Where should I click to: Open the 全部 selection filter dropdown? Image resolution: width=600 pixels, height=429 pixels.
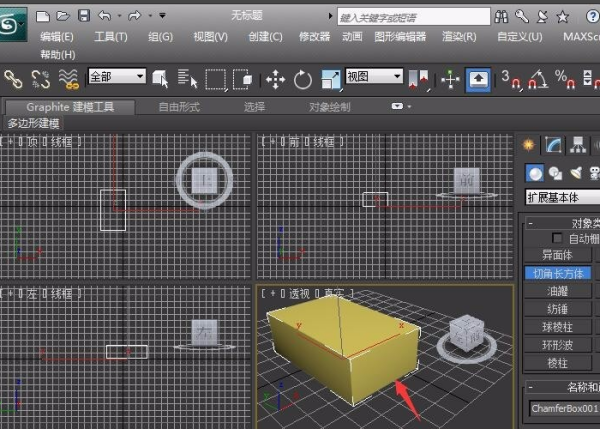pyautogui.click(x=117, y=76)
